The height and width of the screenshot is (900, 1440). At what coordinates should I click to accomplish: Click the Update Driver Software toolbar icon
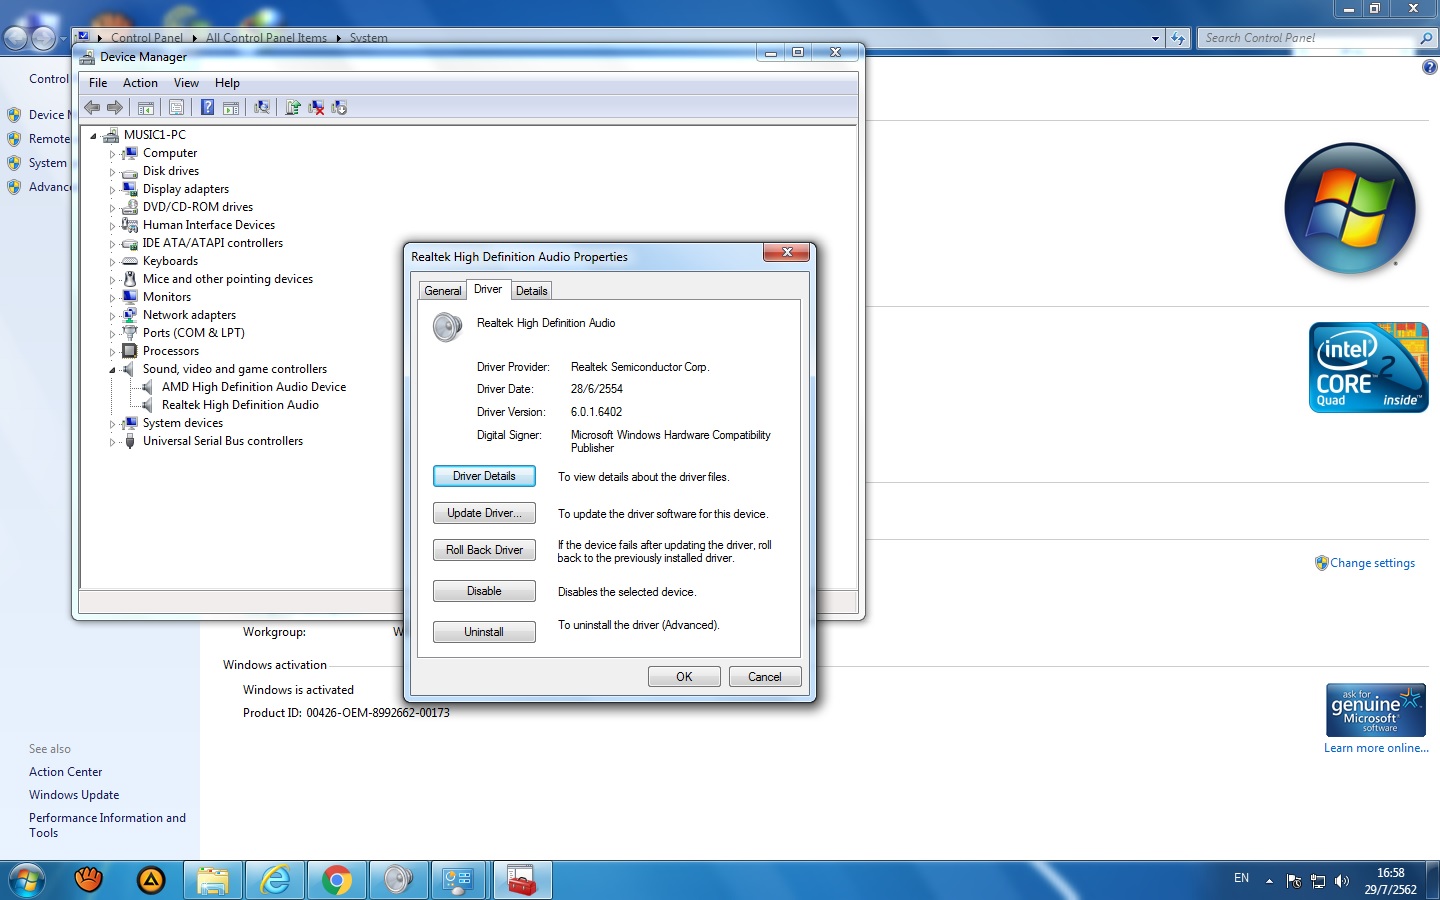coord(293,108)
